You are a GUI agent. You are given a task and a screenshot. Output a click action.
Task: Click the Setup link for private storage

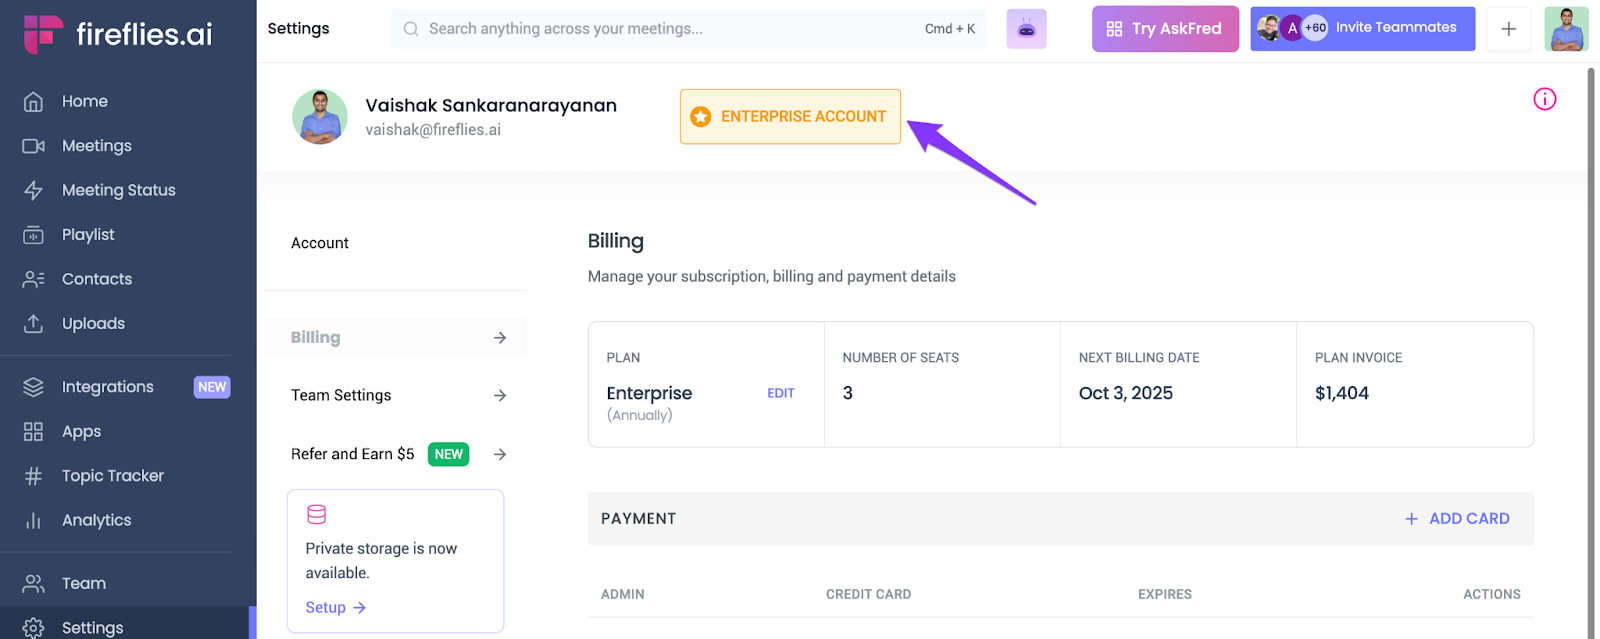335,608
